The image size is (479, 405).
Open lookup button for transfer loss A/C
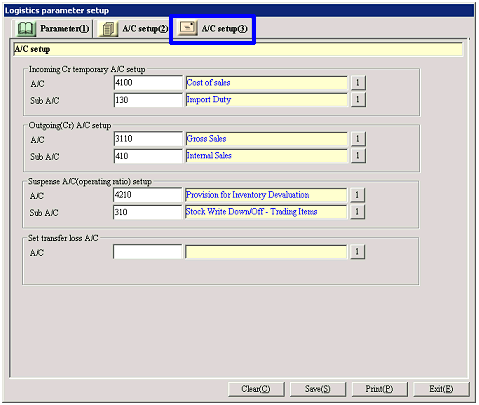point(357,252)
